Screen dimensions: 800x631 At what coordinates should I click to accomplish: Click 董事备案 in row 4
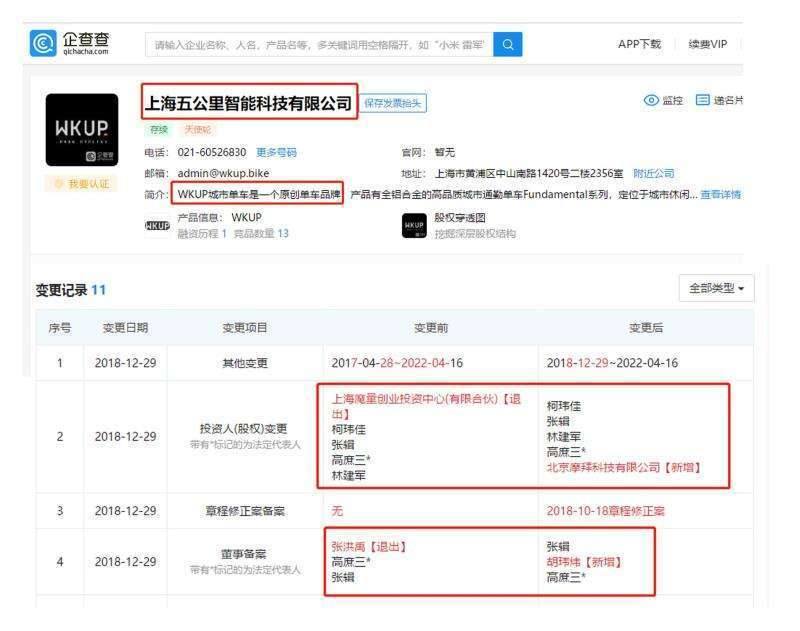coord(244,554)
